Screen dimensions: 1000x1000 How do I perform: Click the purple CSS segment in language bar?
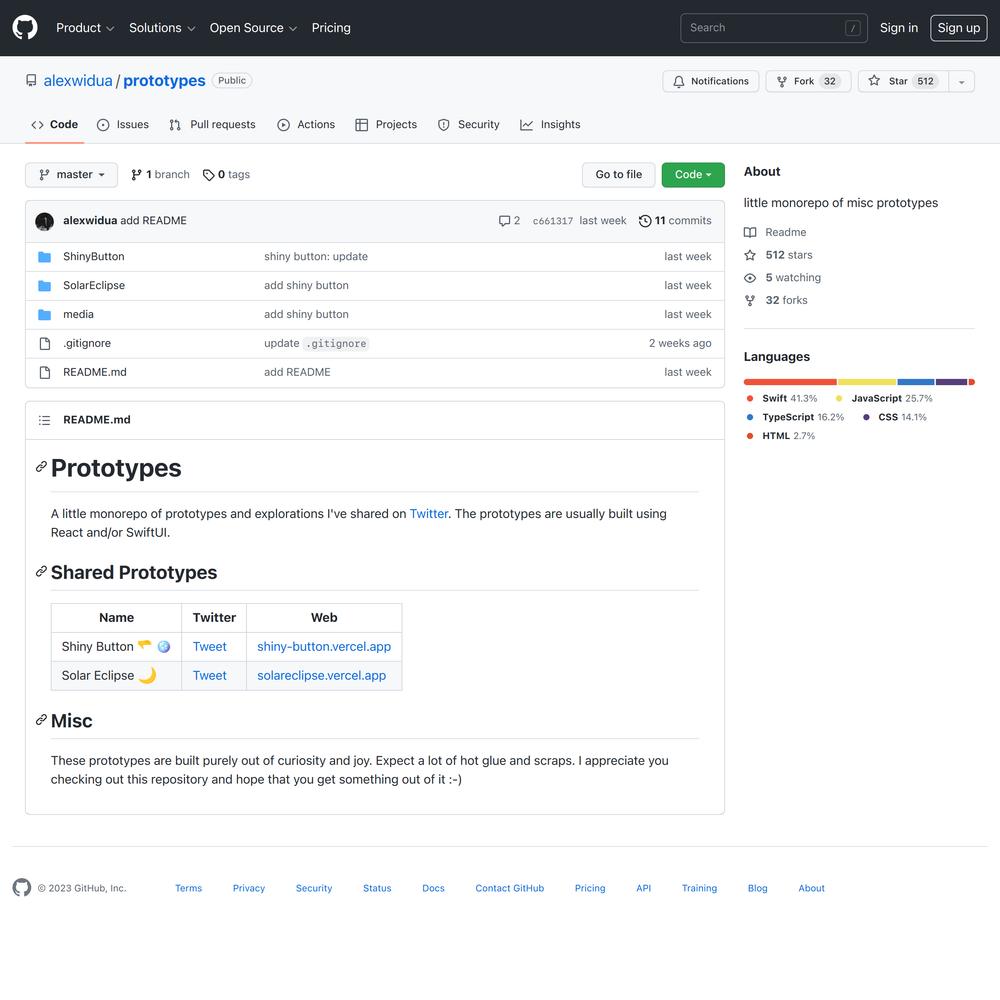coord(952,382)
